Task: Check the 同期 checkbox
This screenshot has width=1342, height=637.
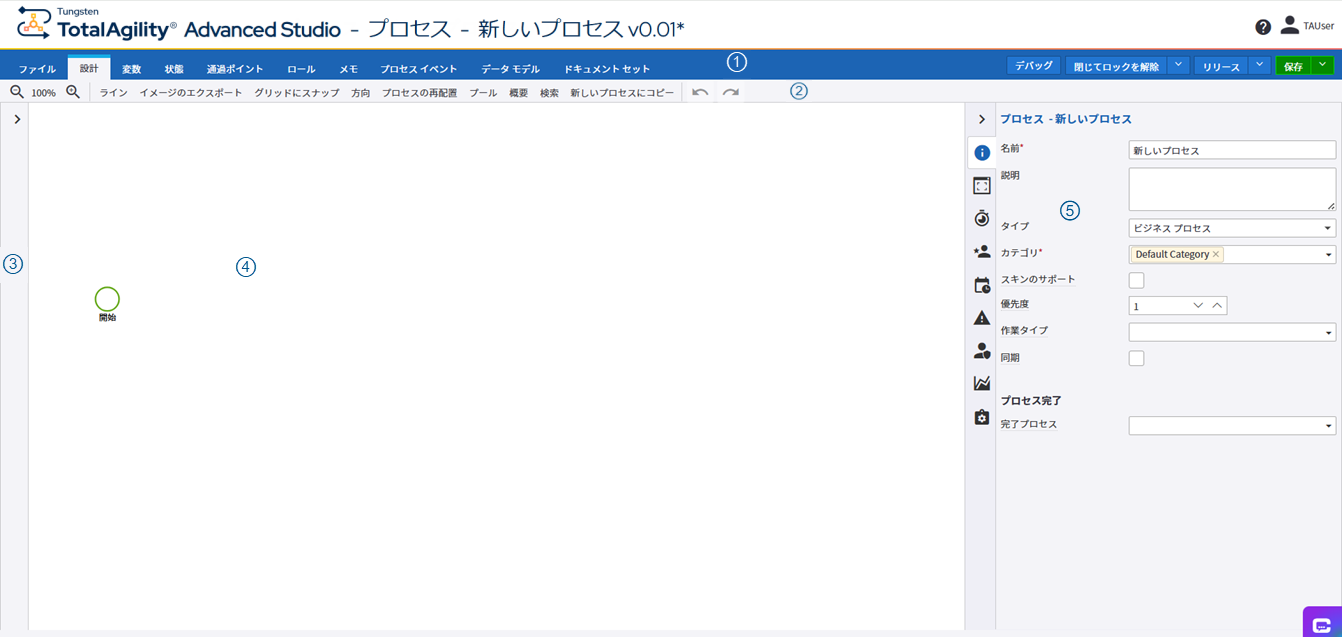Action: 1136,357
